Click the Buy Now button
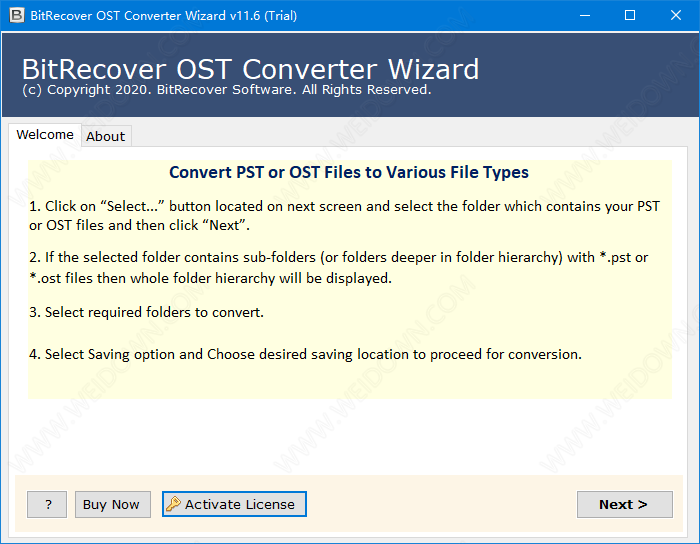 111,505
